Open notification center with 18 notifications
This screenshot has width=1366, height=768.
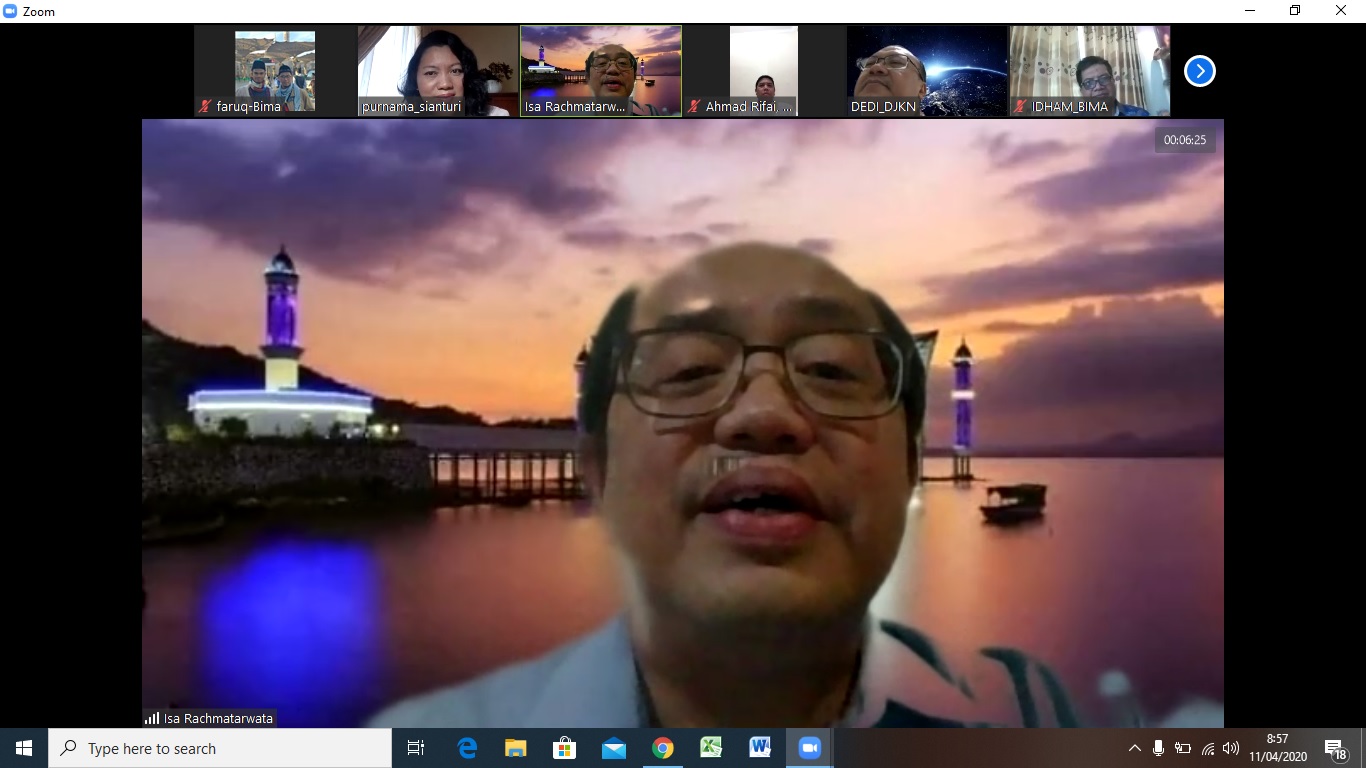point(1335,749)
